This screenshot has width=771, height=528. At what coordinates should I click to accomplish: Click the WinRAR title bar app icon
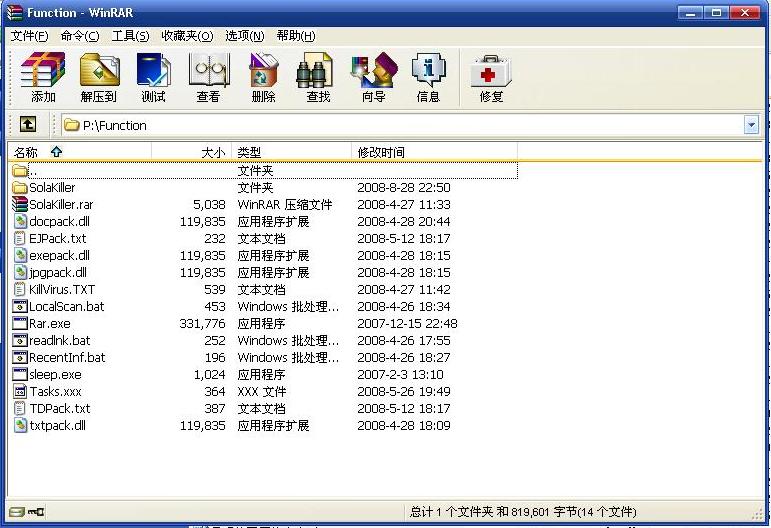coord(14,12)
